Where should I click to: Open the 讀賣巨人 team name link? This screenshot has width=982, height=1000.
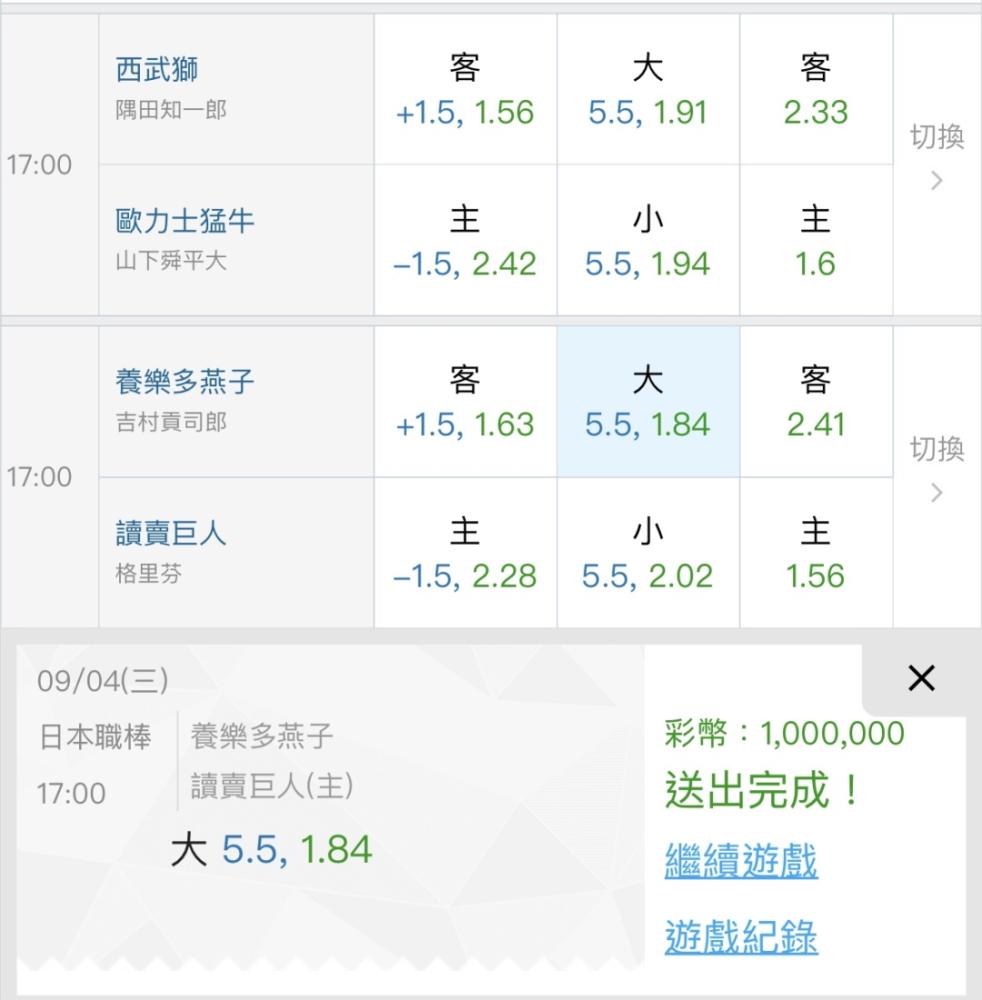pos(171,533)
